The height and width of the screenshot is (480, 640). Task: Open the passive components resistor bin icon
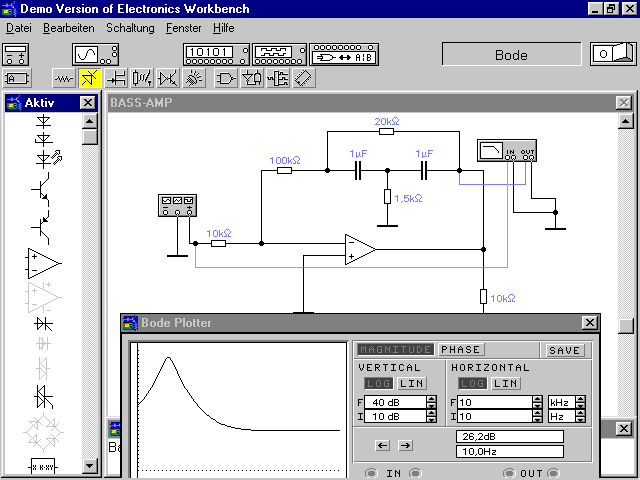pos(65,77)
